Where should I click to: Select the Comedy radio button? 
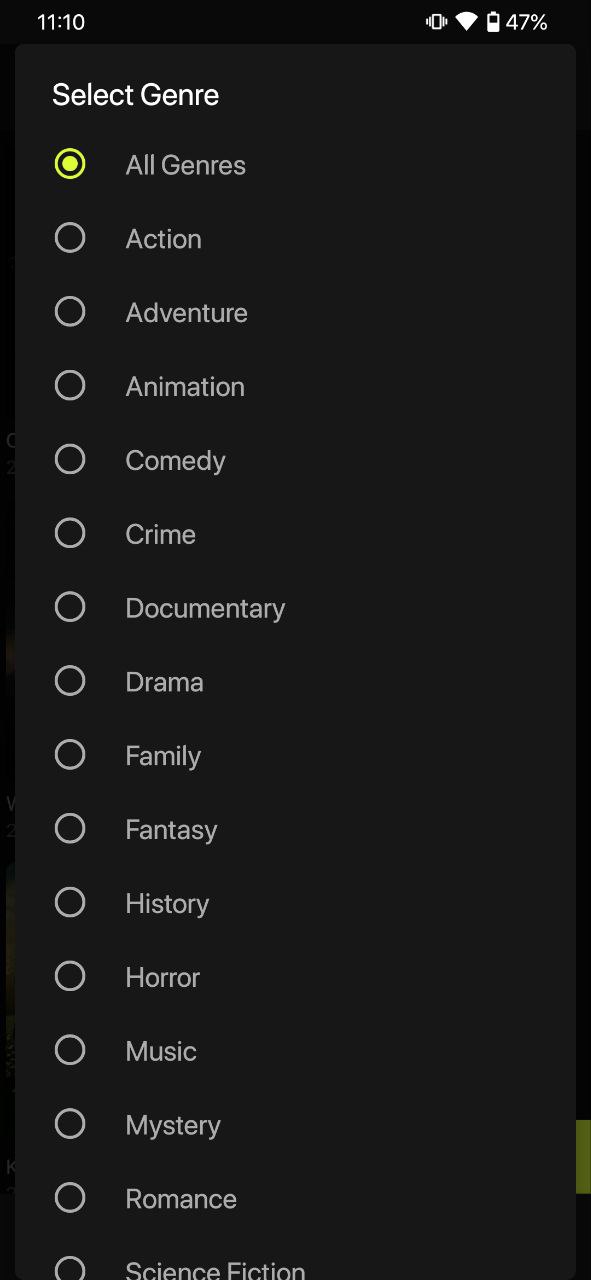tap(70, 459)
